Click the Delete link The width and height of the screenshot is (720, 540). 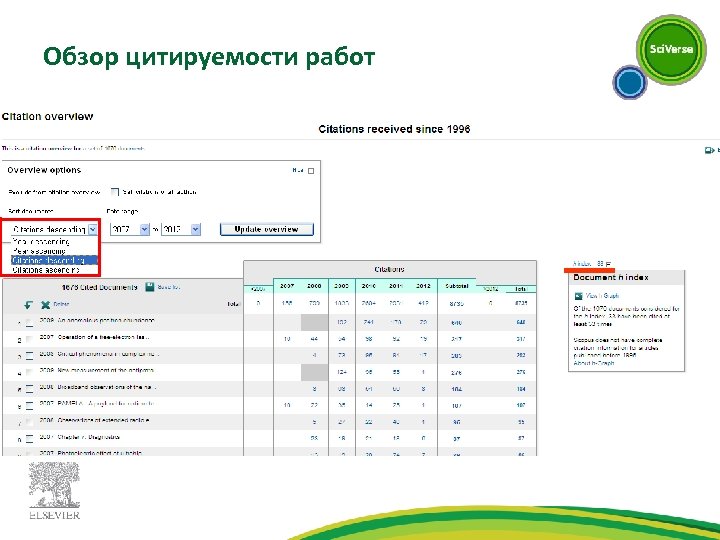point(61,304)
